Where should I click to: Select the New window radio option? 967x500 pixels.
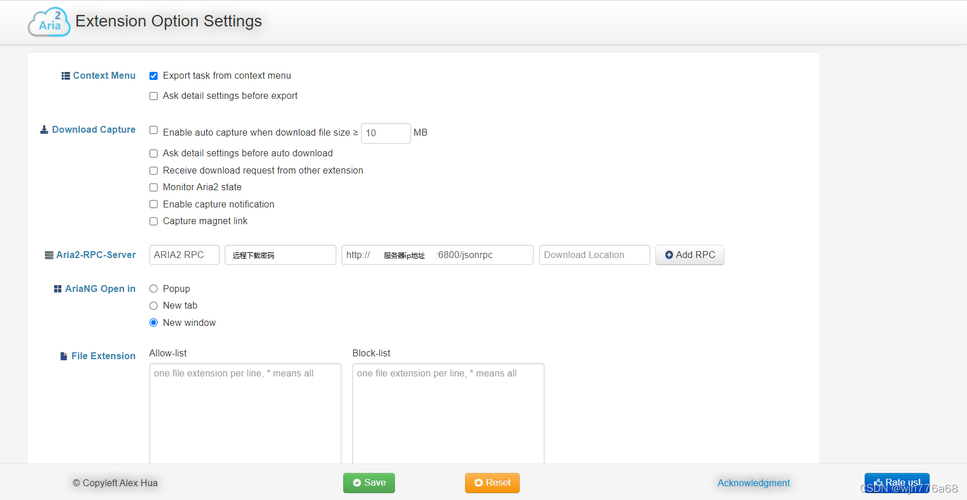154,322
